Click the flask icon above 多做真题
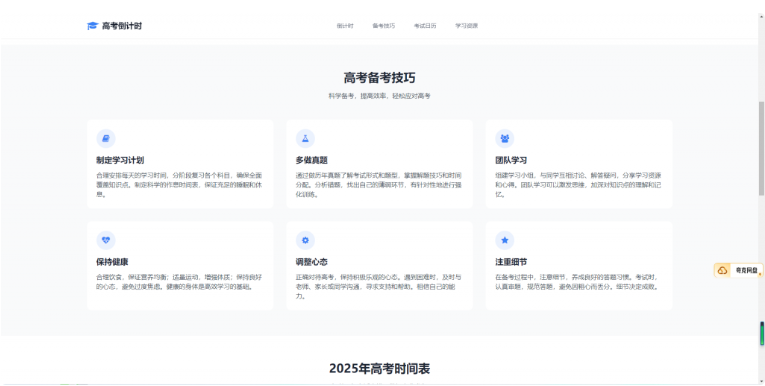 (x=305, y=139)
